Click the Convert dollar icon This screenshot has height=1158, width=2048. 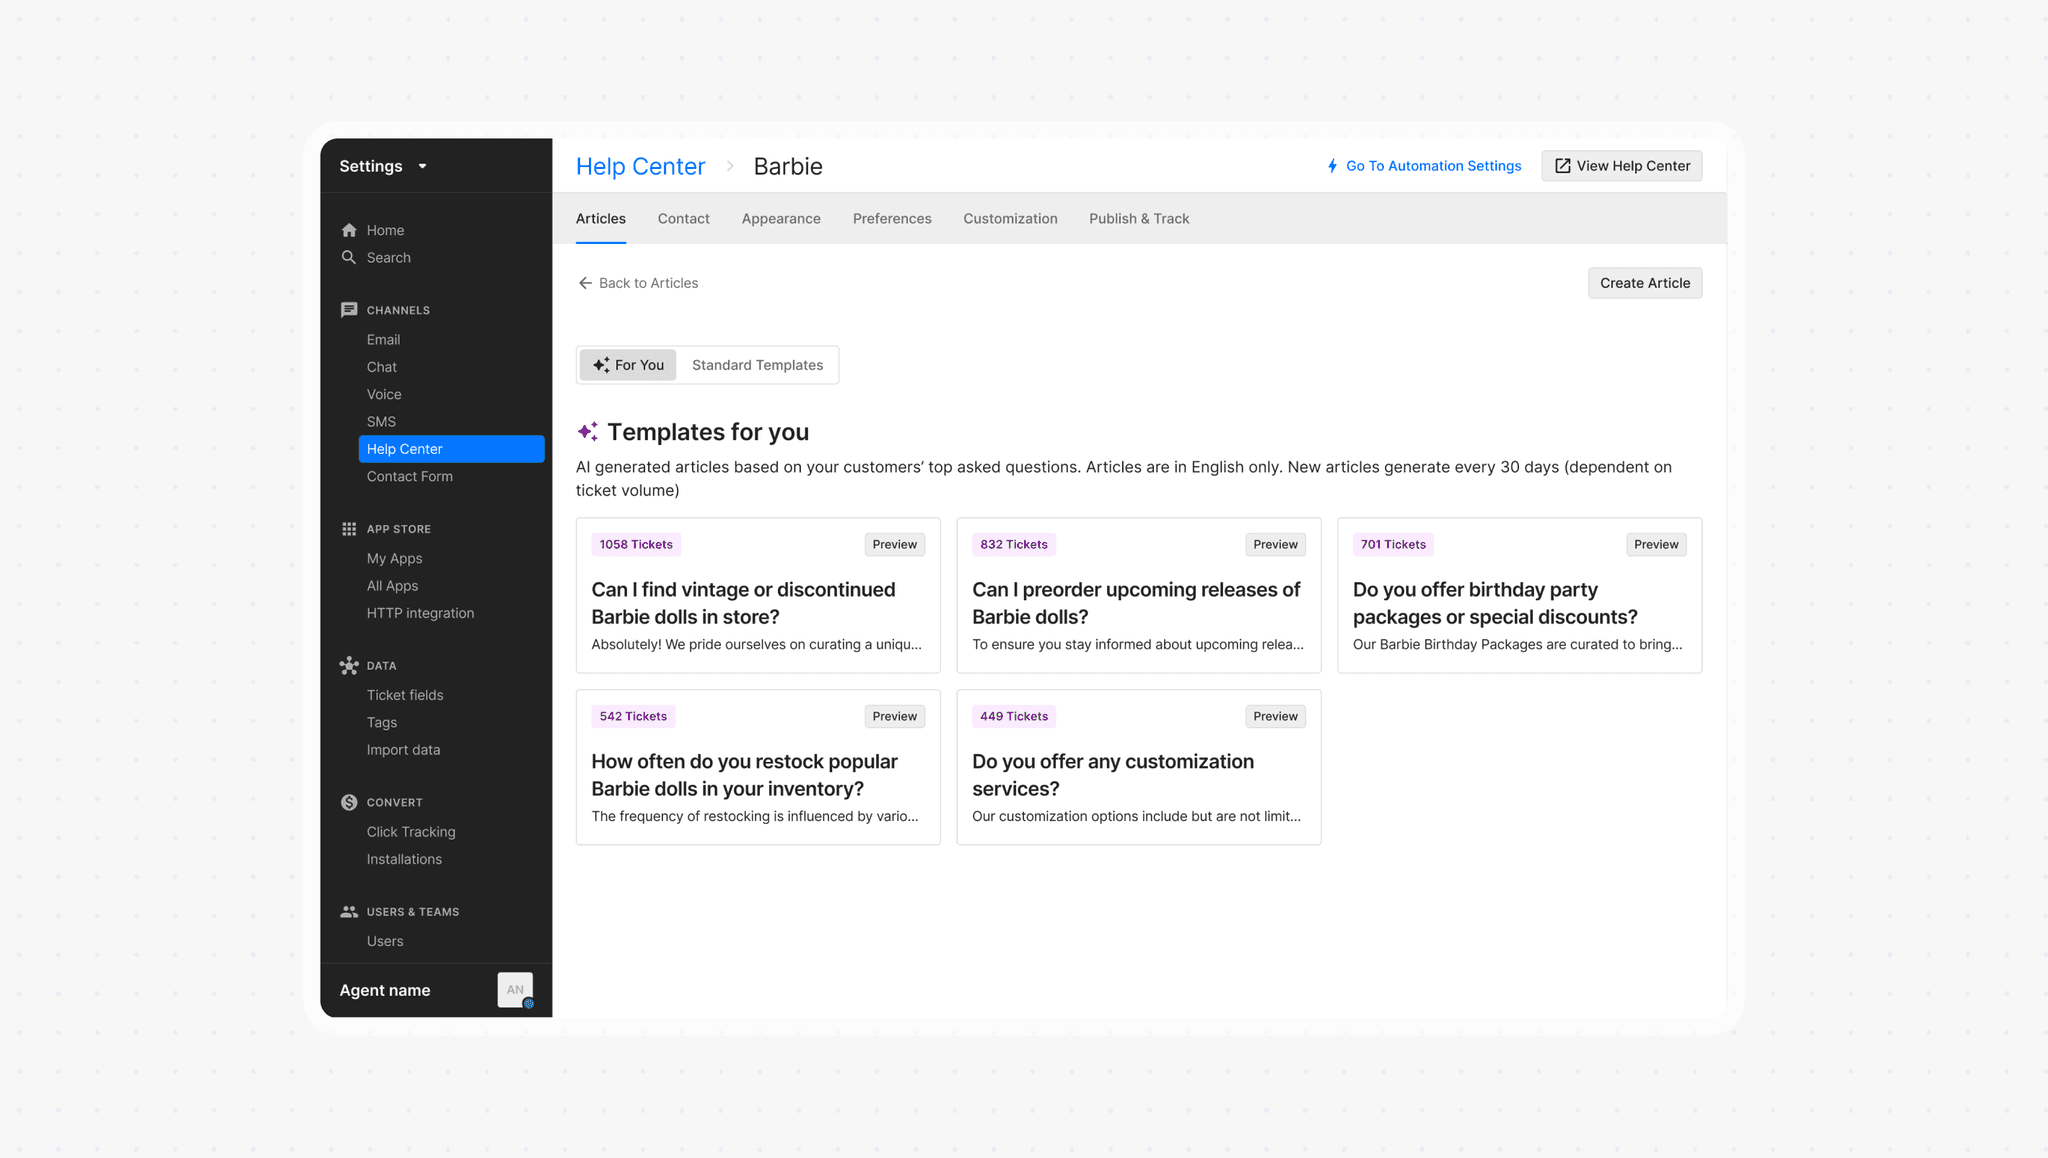[349, 802]
